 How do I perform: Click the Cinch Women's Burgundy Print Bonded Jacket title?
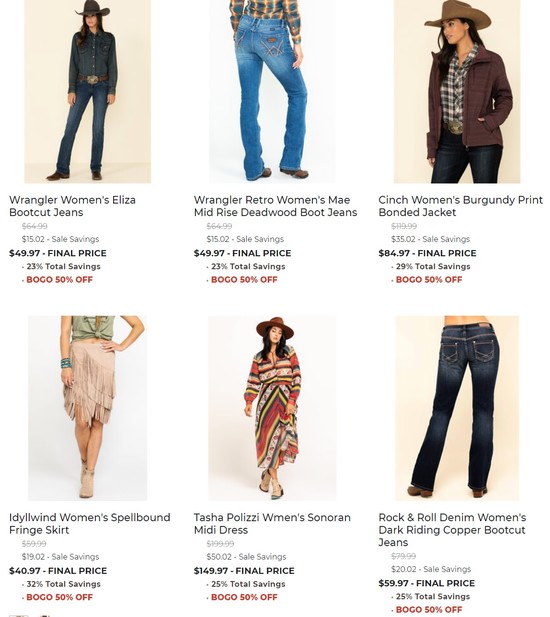click(460, 206)
